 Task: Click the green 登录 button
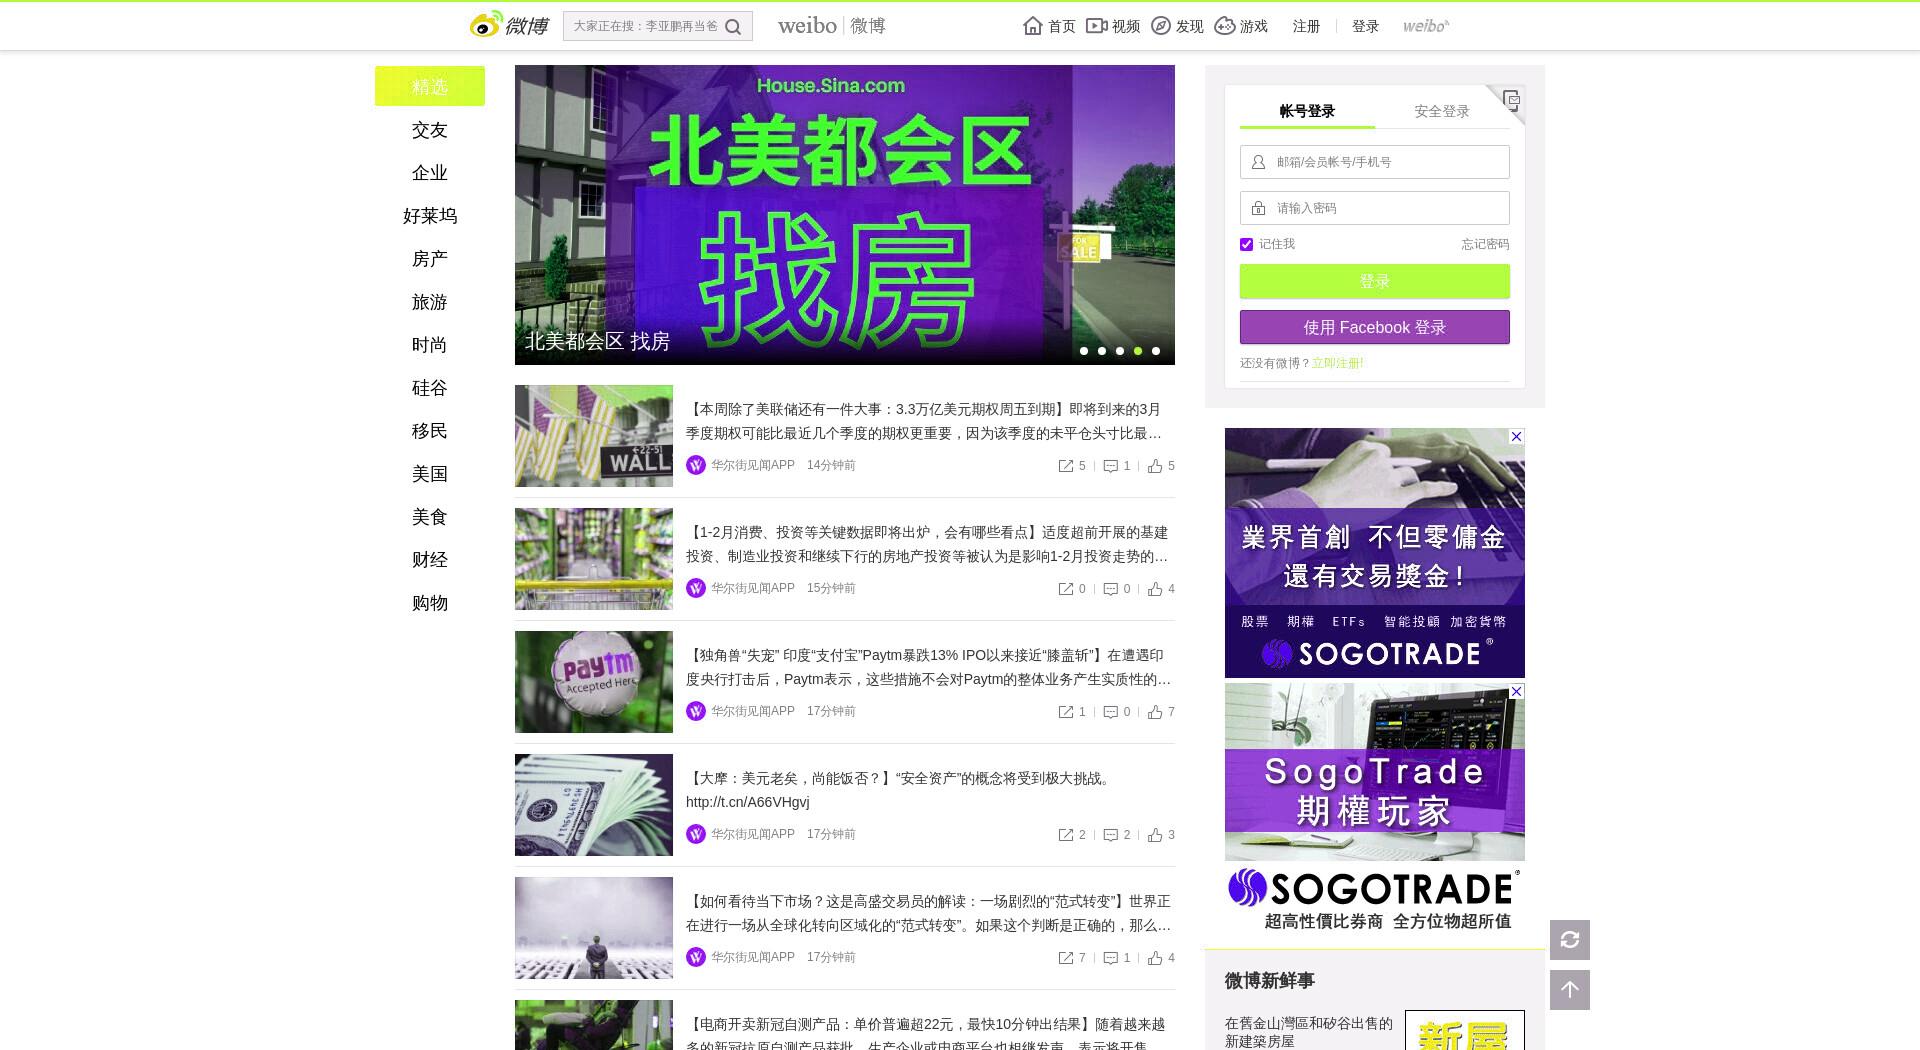click(1375, 281)
